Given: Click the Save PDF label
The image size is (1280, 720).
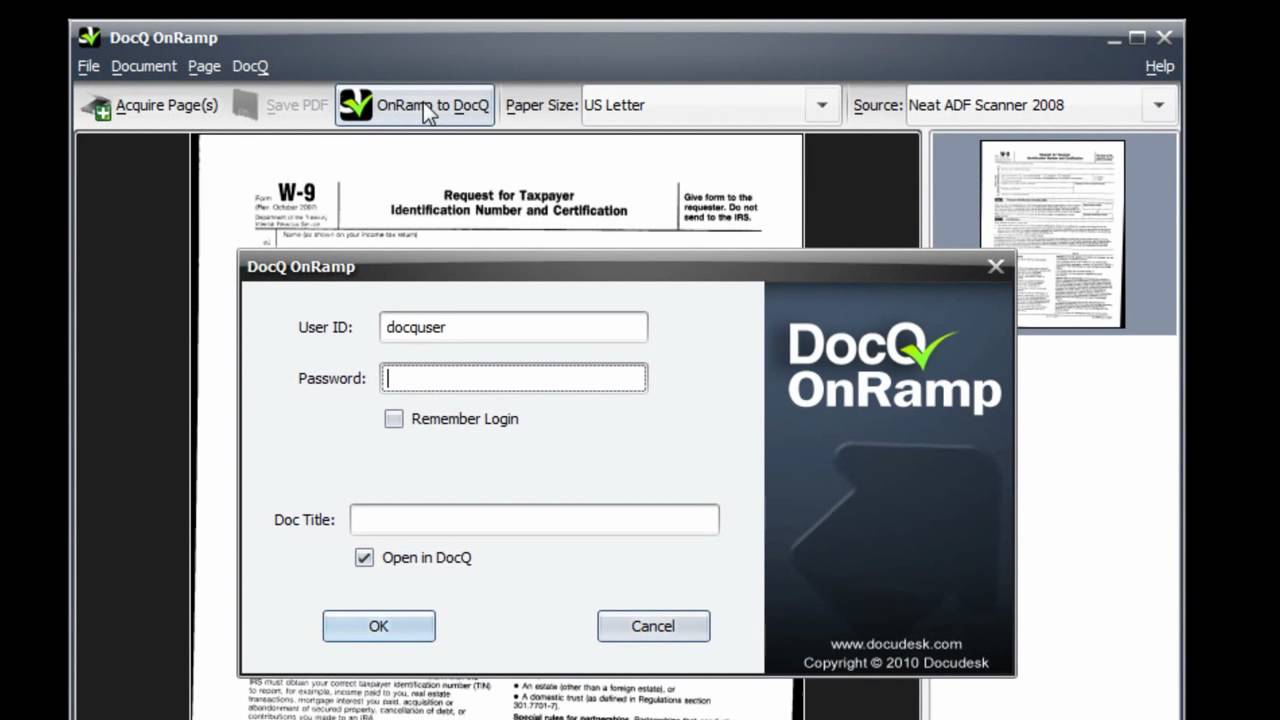Looking at the screenshot, I should coord(297,105).
